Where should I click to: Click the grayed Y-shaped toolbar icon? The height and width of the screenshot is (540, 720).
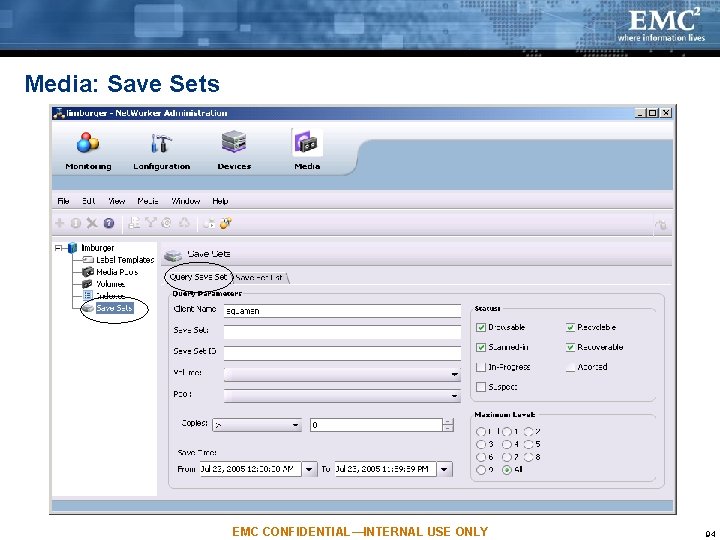(150, 223)
